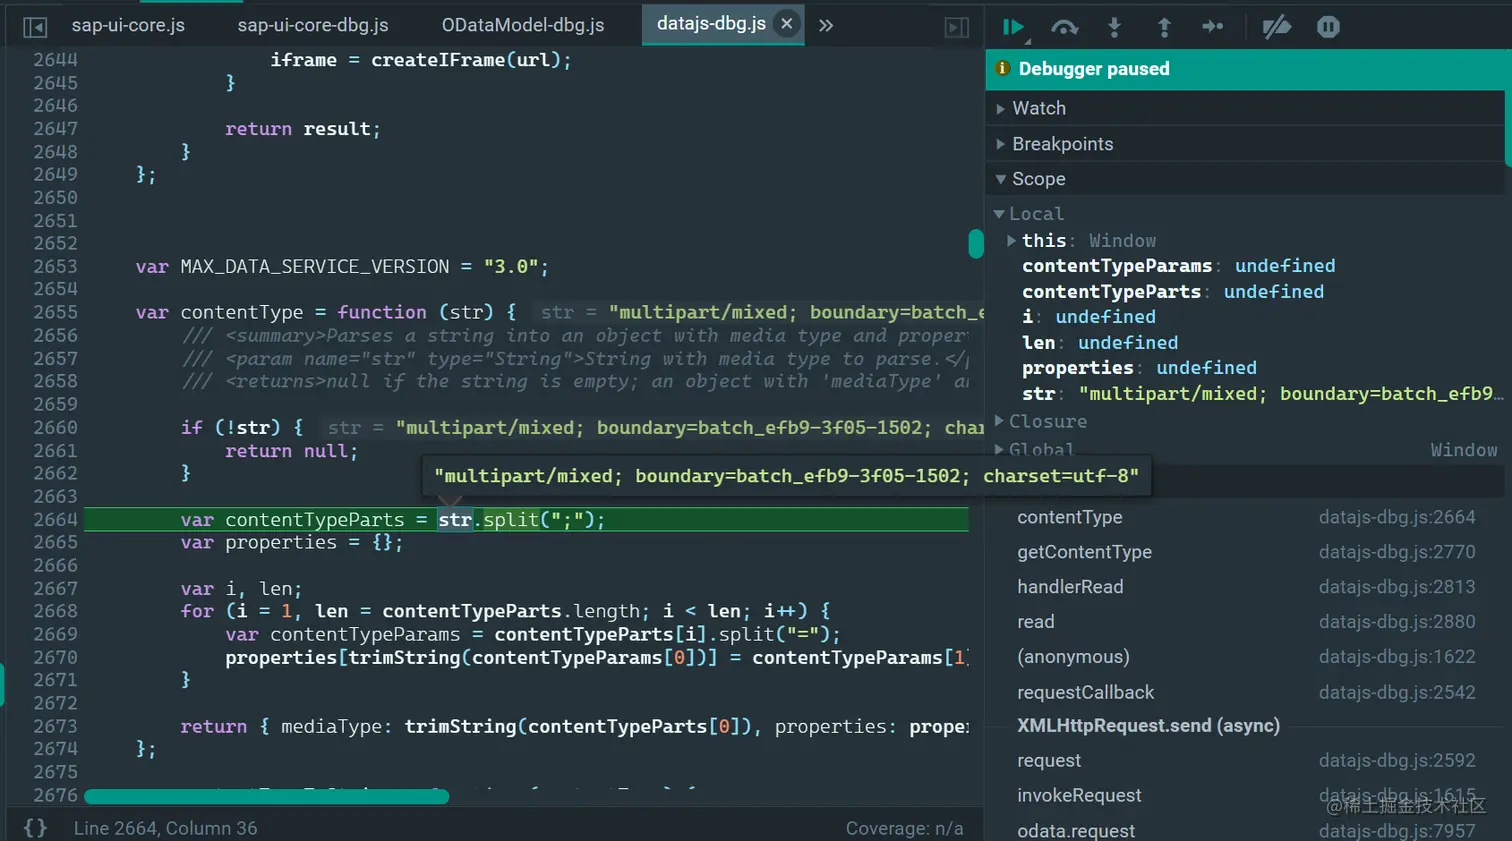1512x841 pixels.
Task: Close the datajs-dbg.js tab
Action: [x=787, y=24]
